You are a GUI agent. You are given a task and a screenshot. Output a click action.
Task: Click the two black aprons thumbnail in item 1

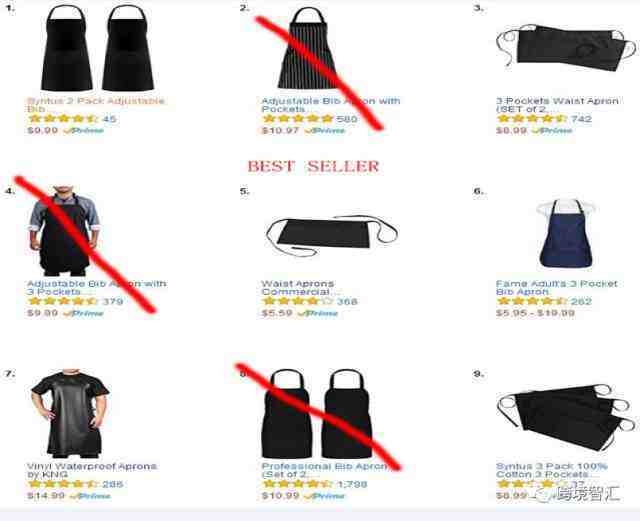(x=98, y=48)
